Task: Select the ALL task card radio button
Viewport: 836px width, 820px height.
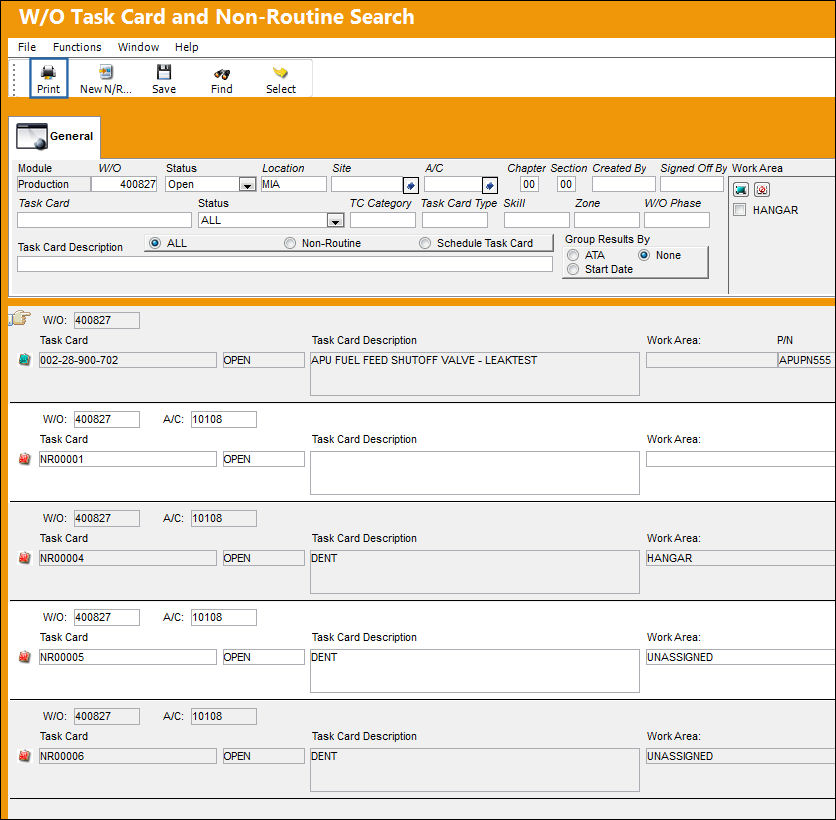Action: coord(155,243)
